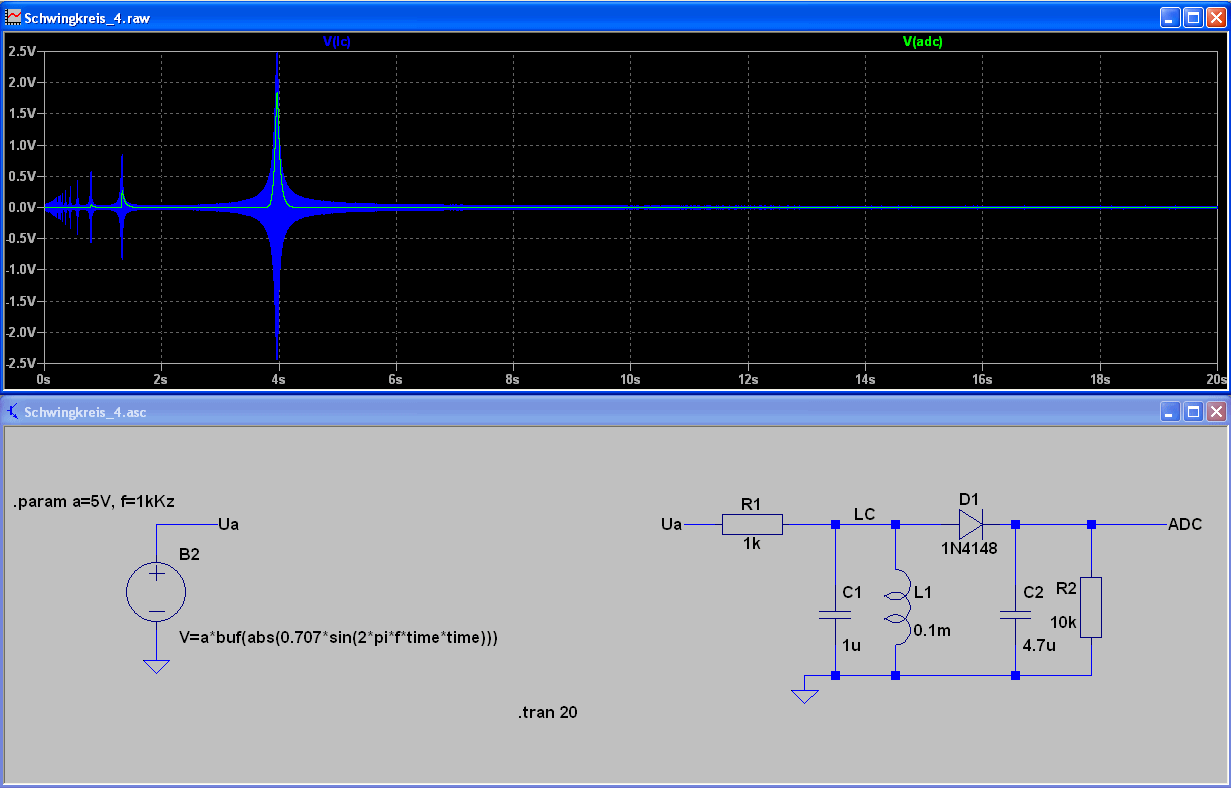Image resolution: width=1231 pixels, height=788 pixels.
Task: Click the 1N4148 diode model label
Action: 969,548
